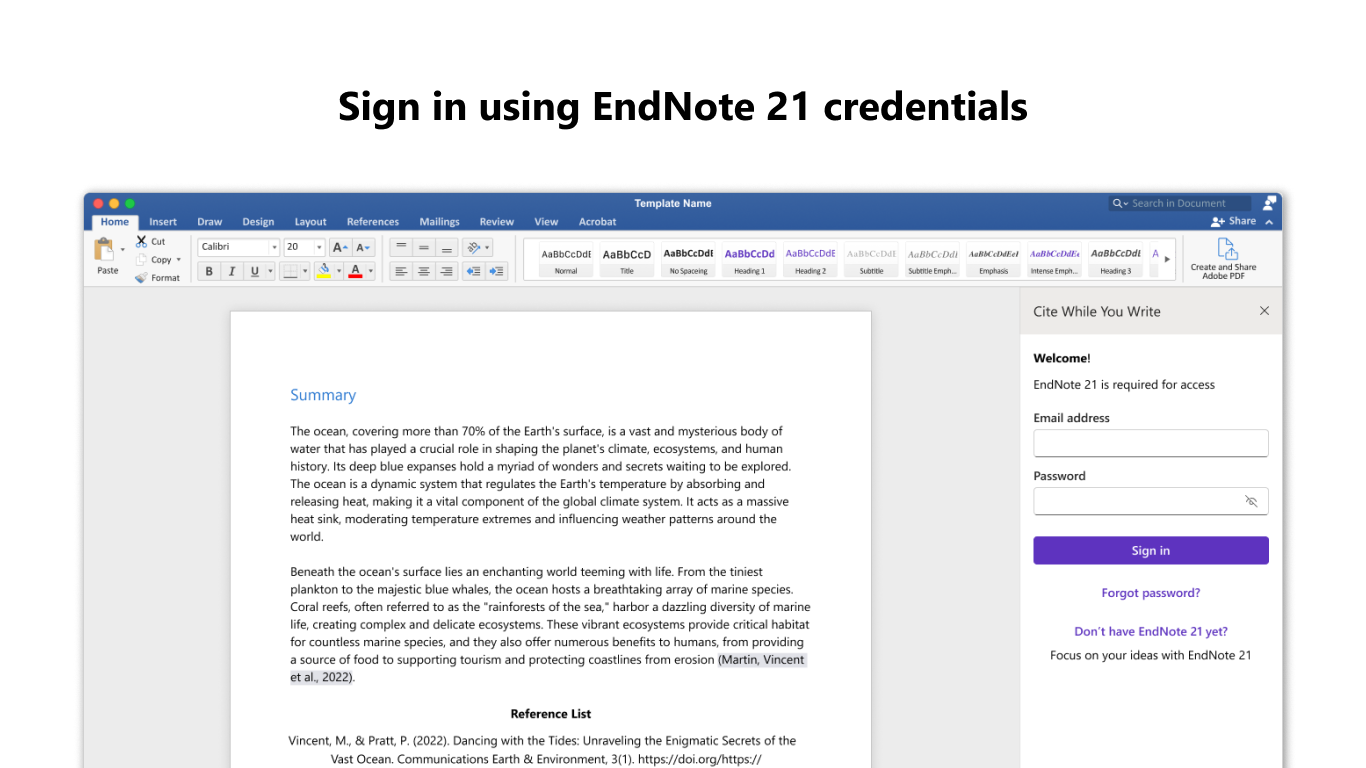1366x768 pixels.
Task: Switch to the Draw tab
Action: point(210,222)
